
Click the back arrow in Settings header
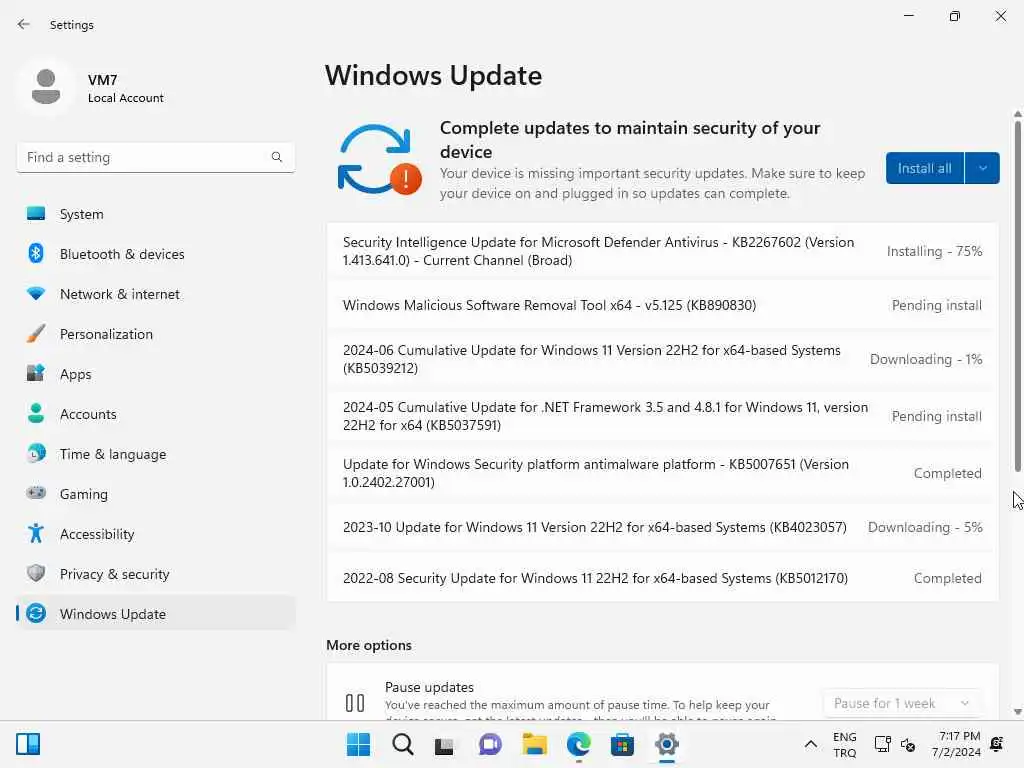click(24, 24)
